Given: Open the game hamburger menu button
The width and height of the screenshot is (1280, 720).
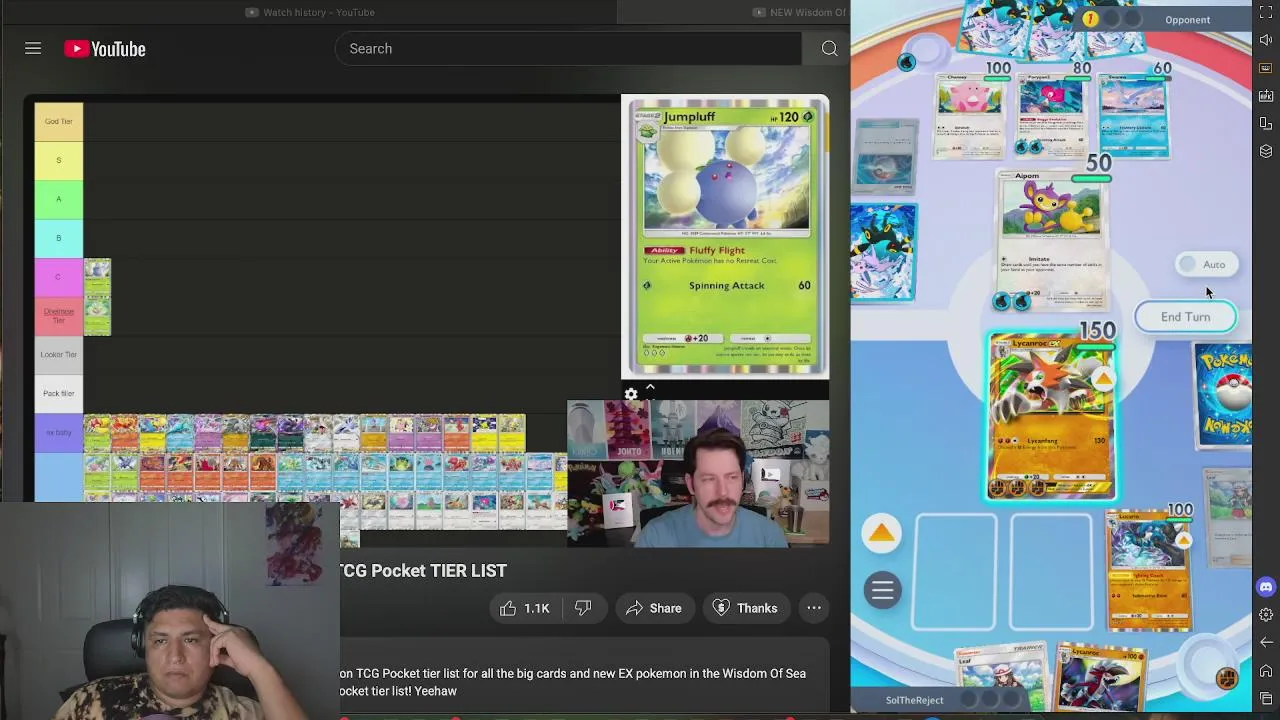Looking at the screenshot, I should pyautogui.click(x=882, y=590).
